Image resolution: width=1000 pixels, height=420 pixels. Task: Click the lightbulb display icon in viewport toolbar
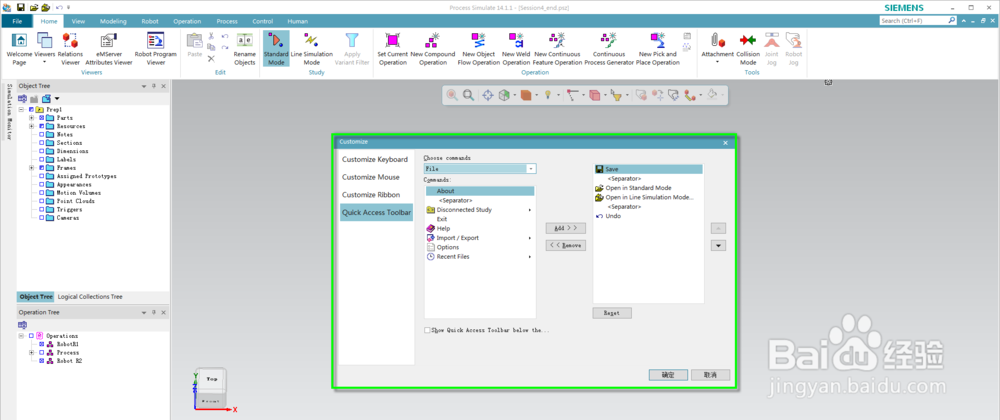tap(547, 95)
